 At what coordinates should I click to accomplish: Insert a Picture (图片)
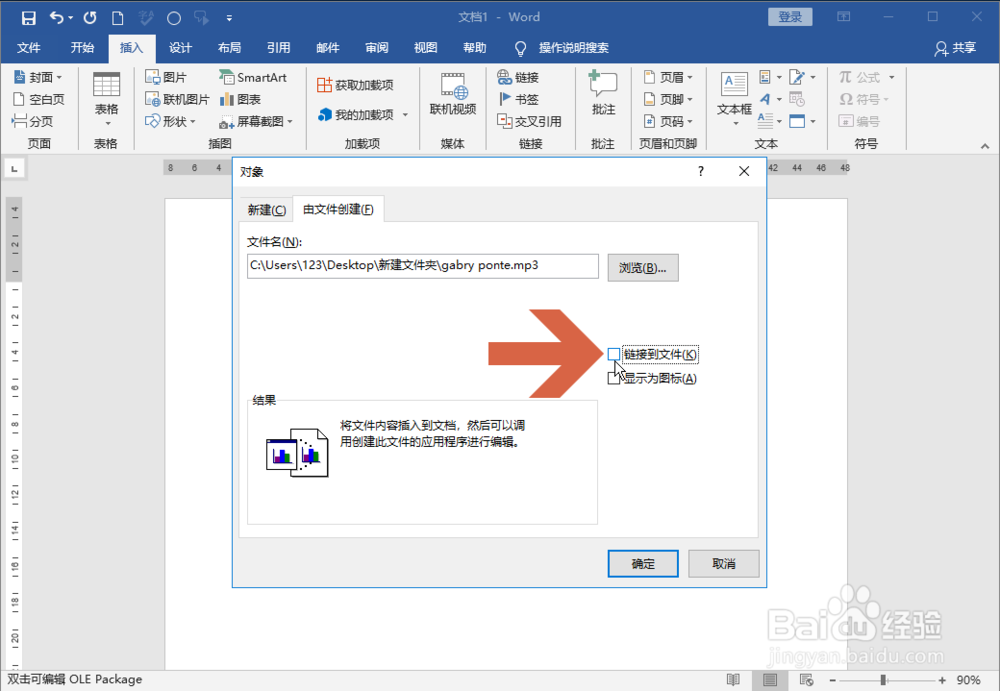(x=166, y=77)
